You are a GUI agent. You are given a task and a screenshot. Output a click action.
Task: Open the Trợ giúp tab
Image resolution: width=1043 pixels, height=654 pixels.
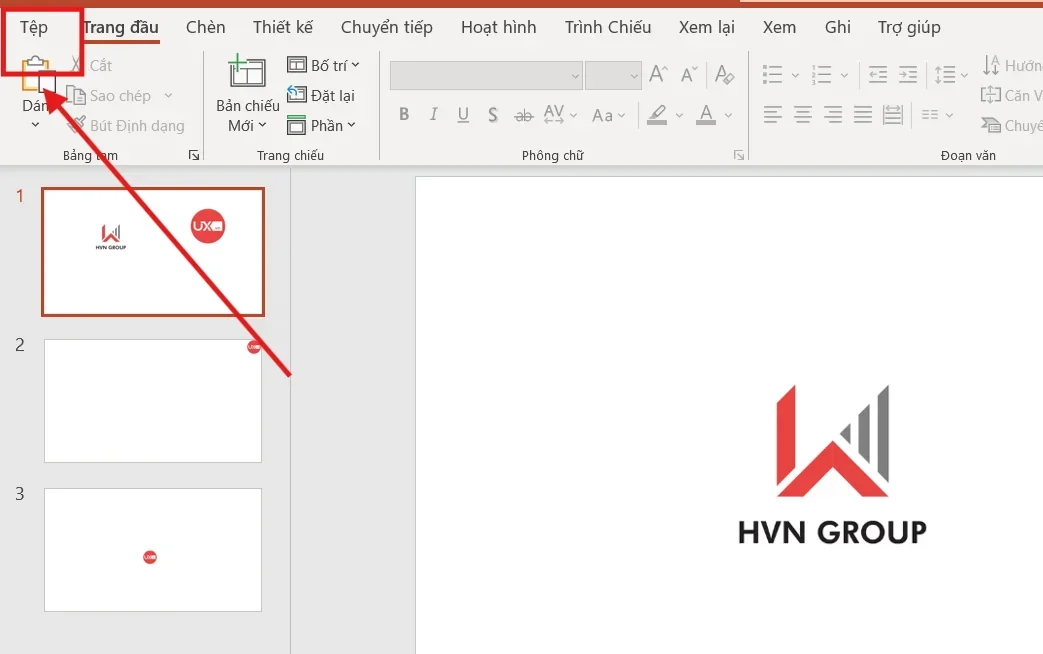[909, 27]
